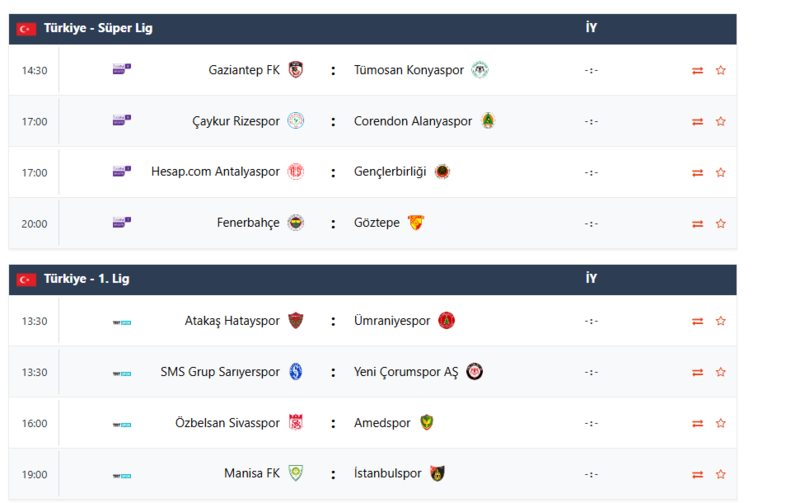
Task: Click the Göztepe club crest
Action: pyautogui.click(x=416, y=223)
